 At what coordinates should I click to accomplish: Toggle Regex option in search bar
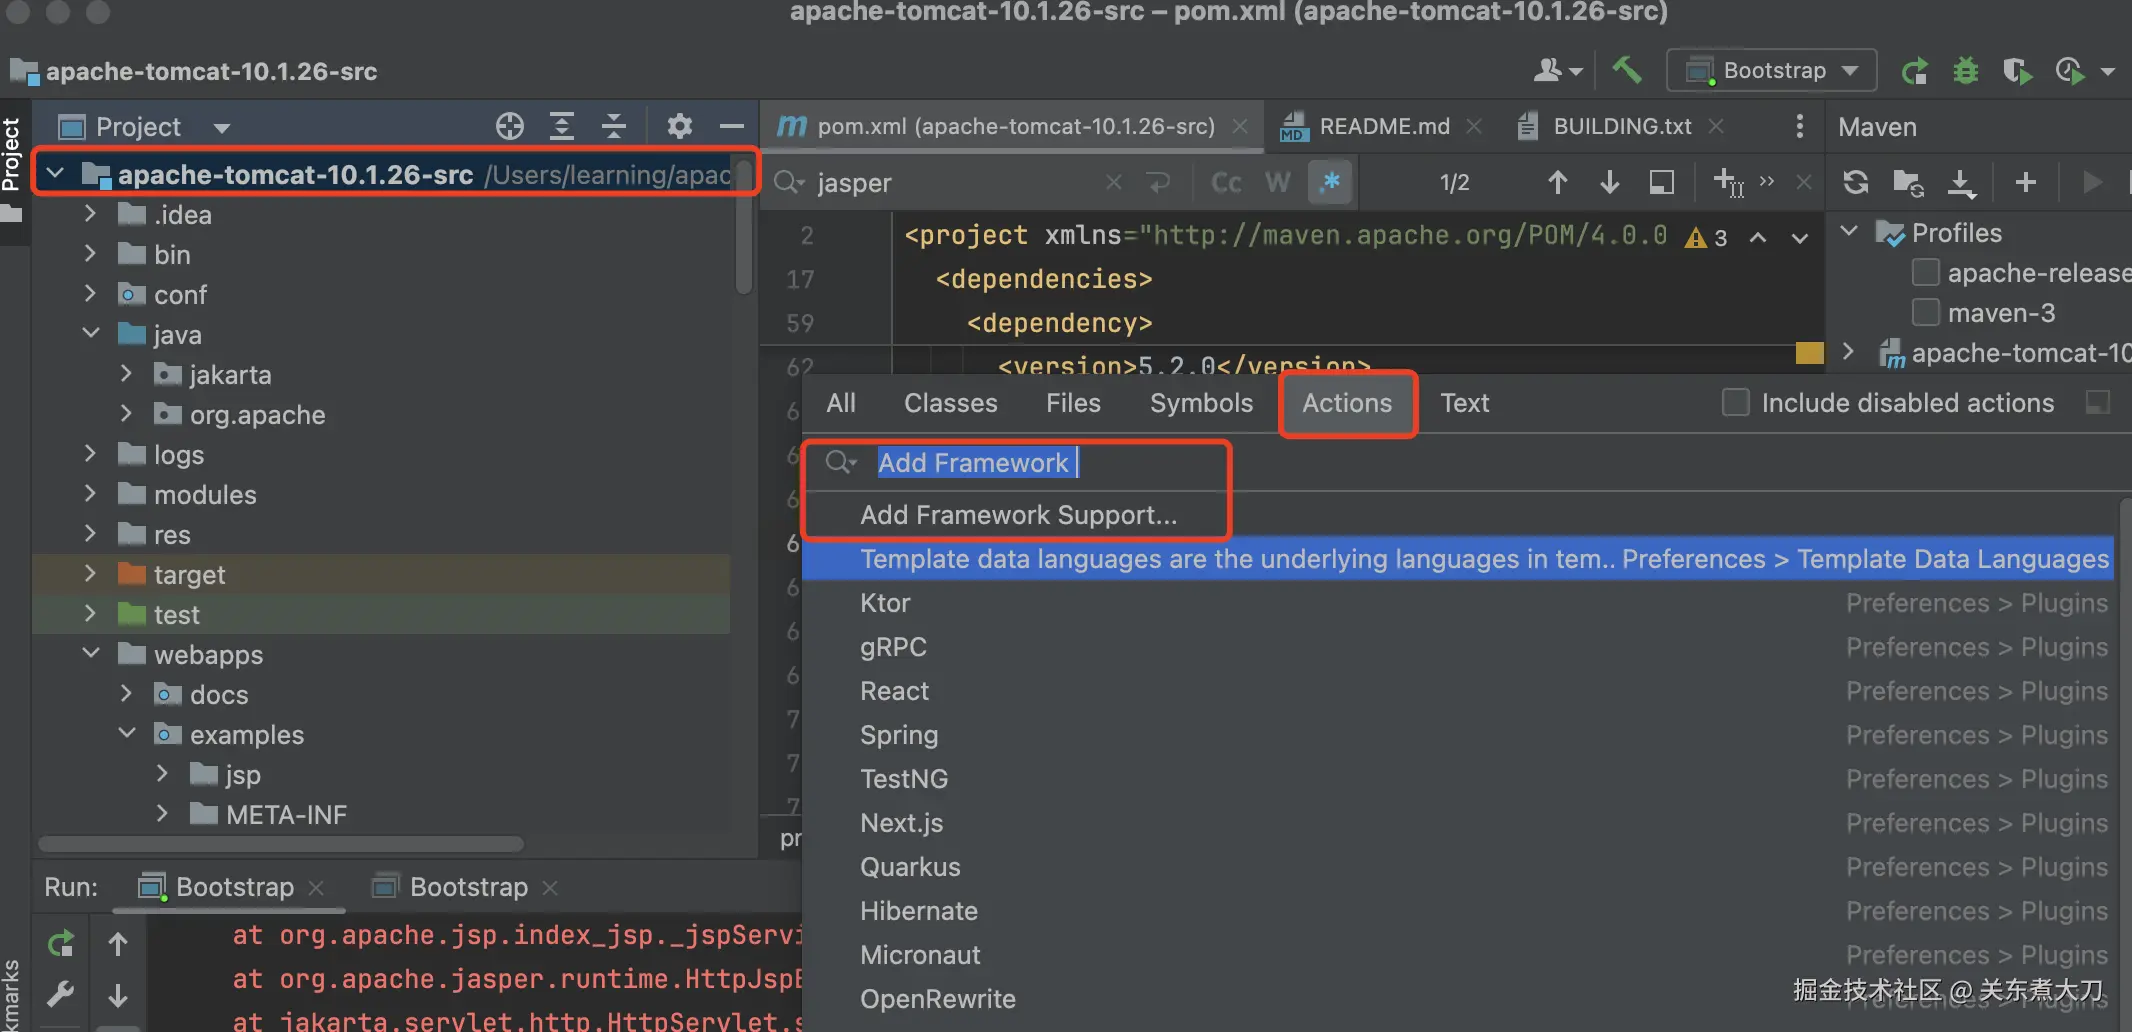tap(1330, 182)
